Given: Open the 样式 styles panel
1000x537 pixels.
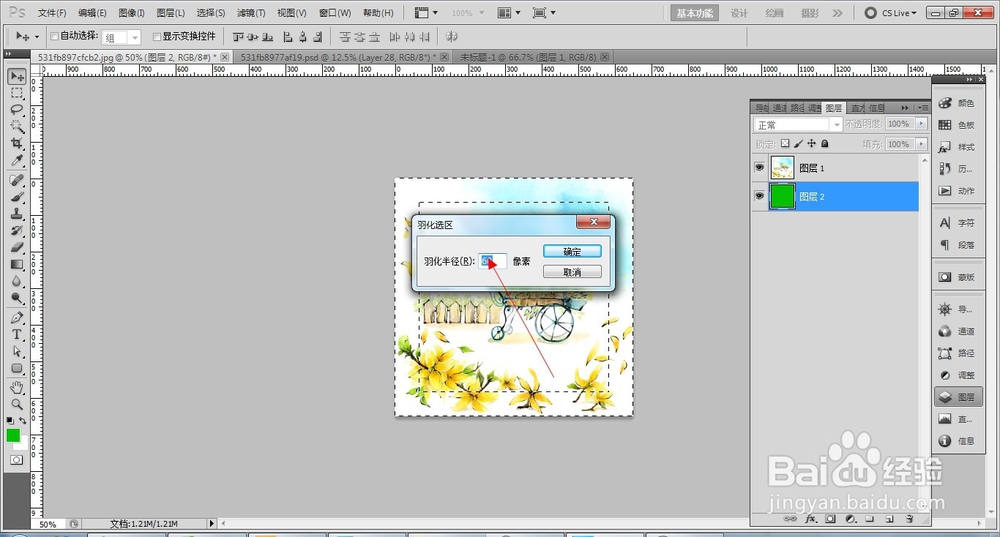Looking at the screenshot, I should click(957, 147).
